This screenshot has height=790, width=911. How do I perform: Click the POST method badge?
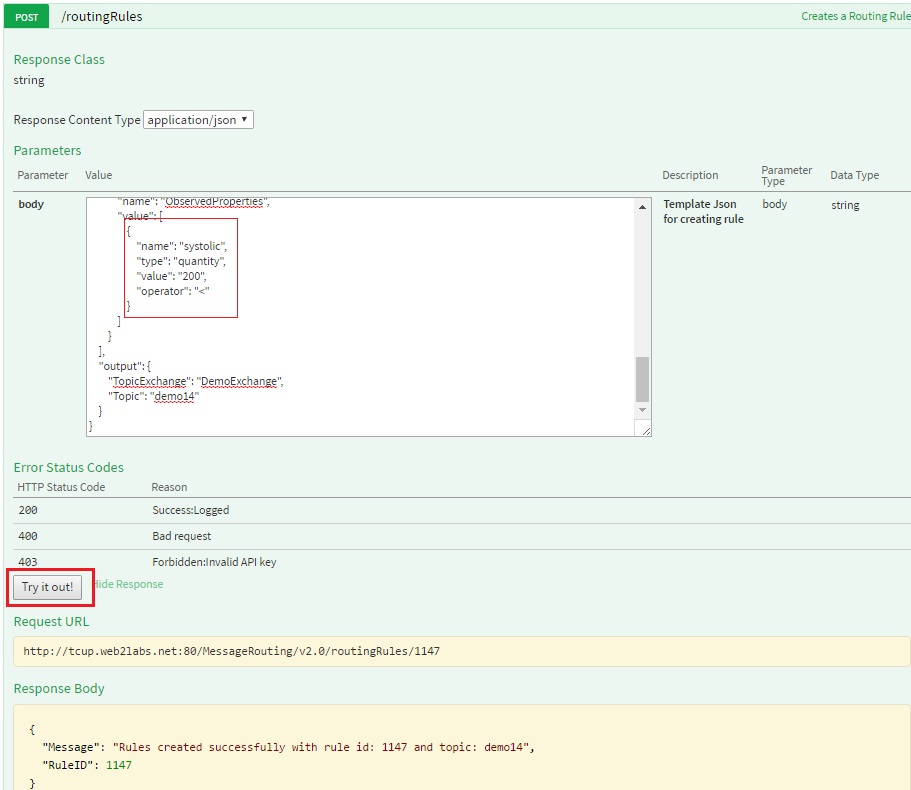coord(26,17)
